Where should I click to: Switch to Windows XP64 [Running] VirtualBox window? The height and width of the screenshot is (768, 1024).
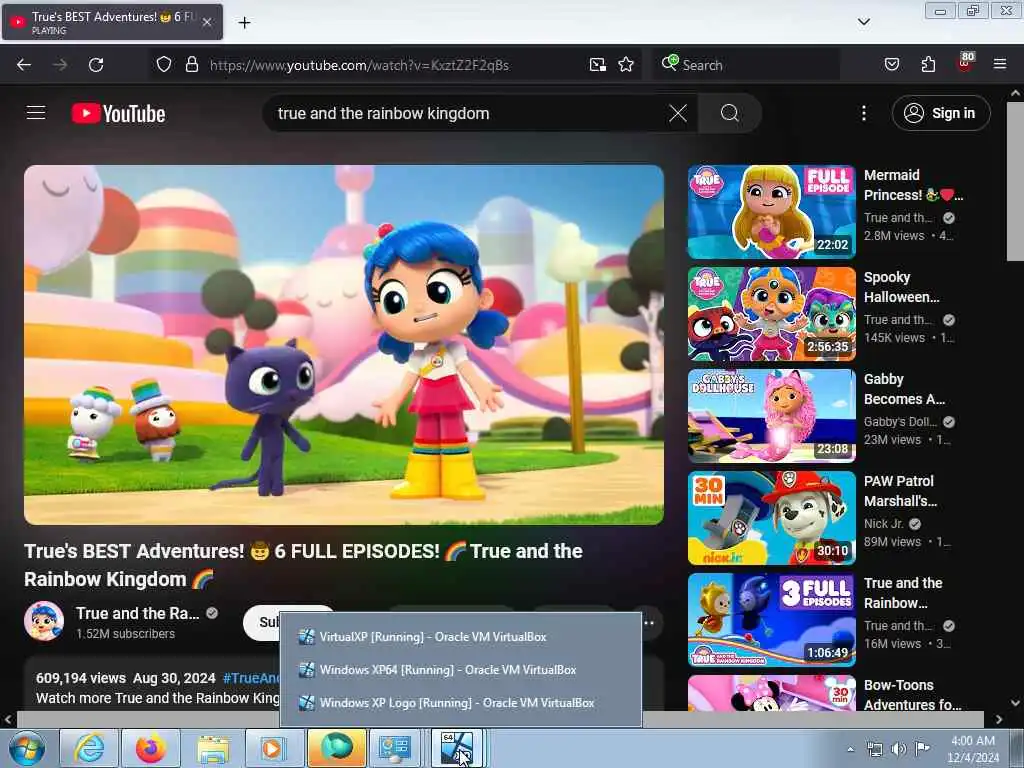click(x=460, y=670)
